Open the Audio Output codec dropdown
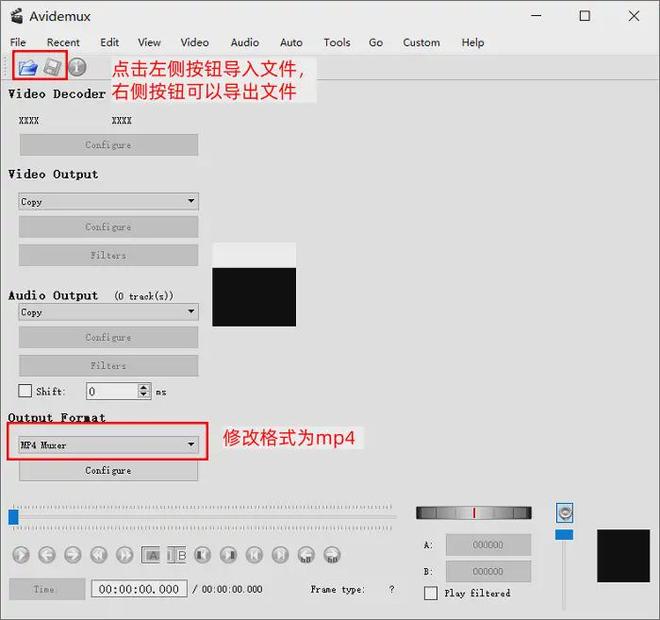Viewport: 660px width, 620px height. (109, 312)
